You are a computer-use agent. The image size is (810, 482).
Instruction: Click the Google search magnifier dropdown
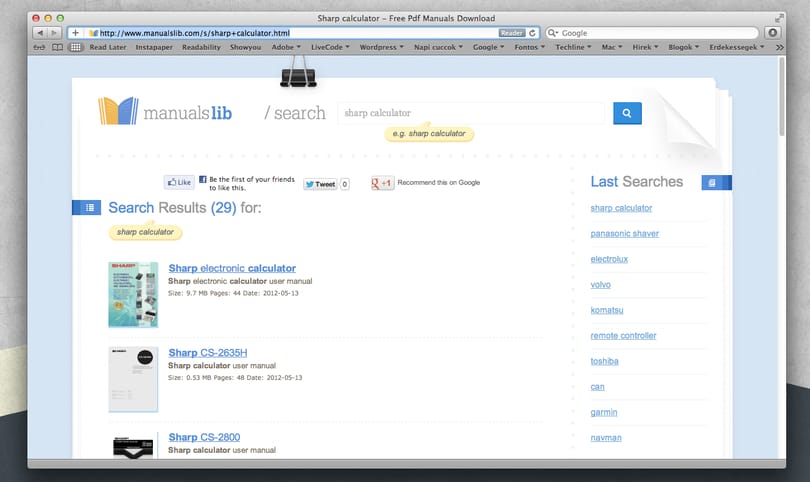(x=553, y=33)
